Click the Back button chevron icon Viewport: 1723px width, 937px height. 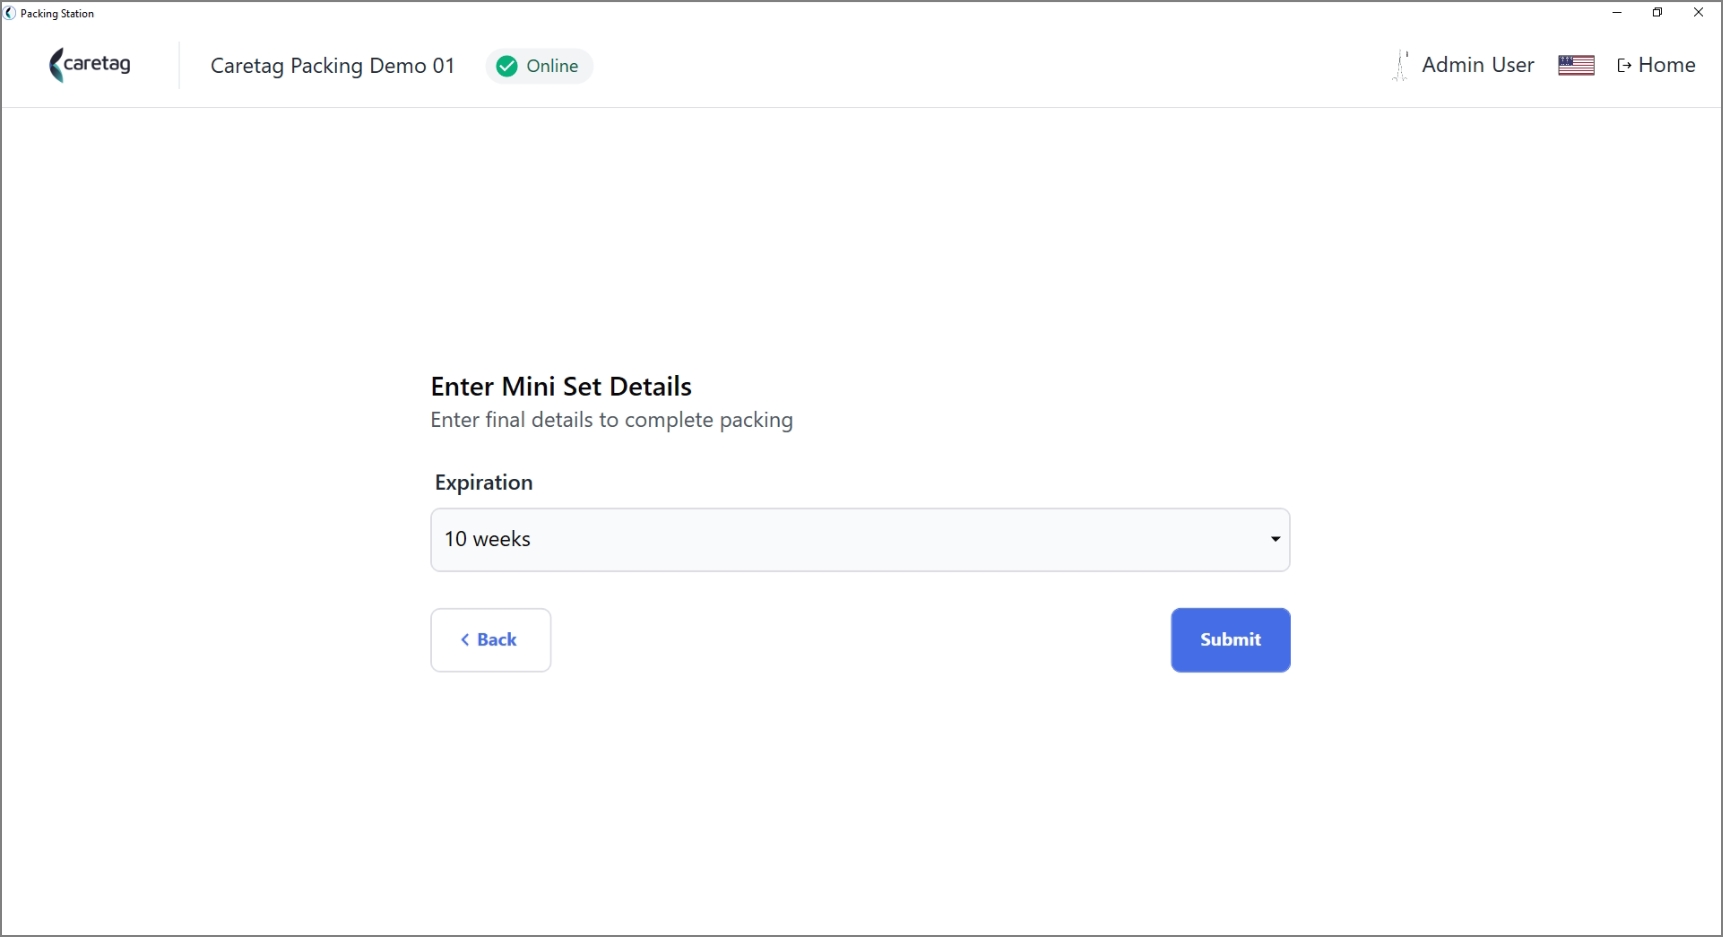[x=465, y=640]
